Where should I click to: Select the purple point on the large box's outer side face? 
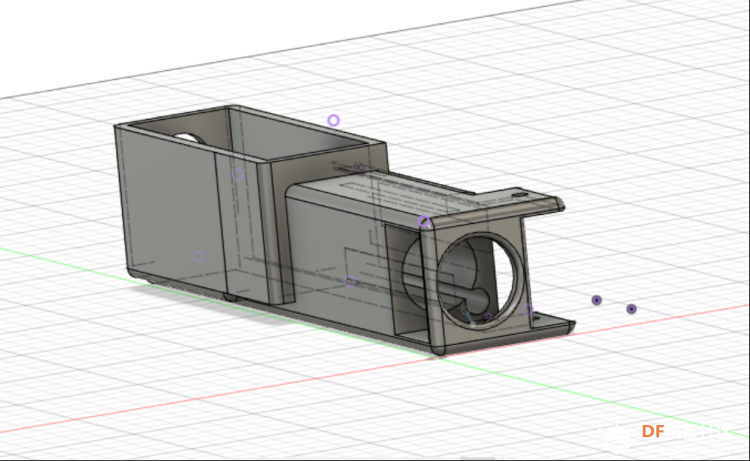click(x=199, y=256)
